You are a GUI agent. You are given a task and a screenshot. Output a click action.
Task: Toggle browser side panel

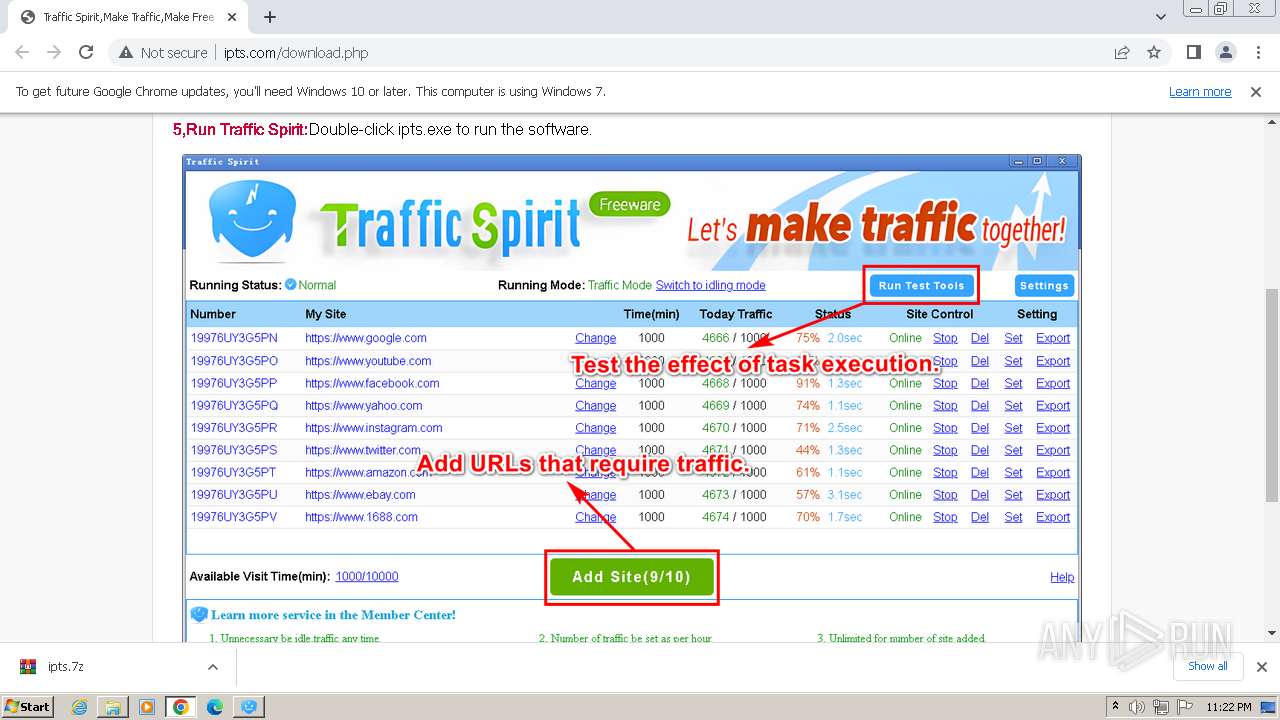[x=1194, y=53]
